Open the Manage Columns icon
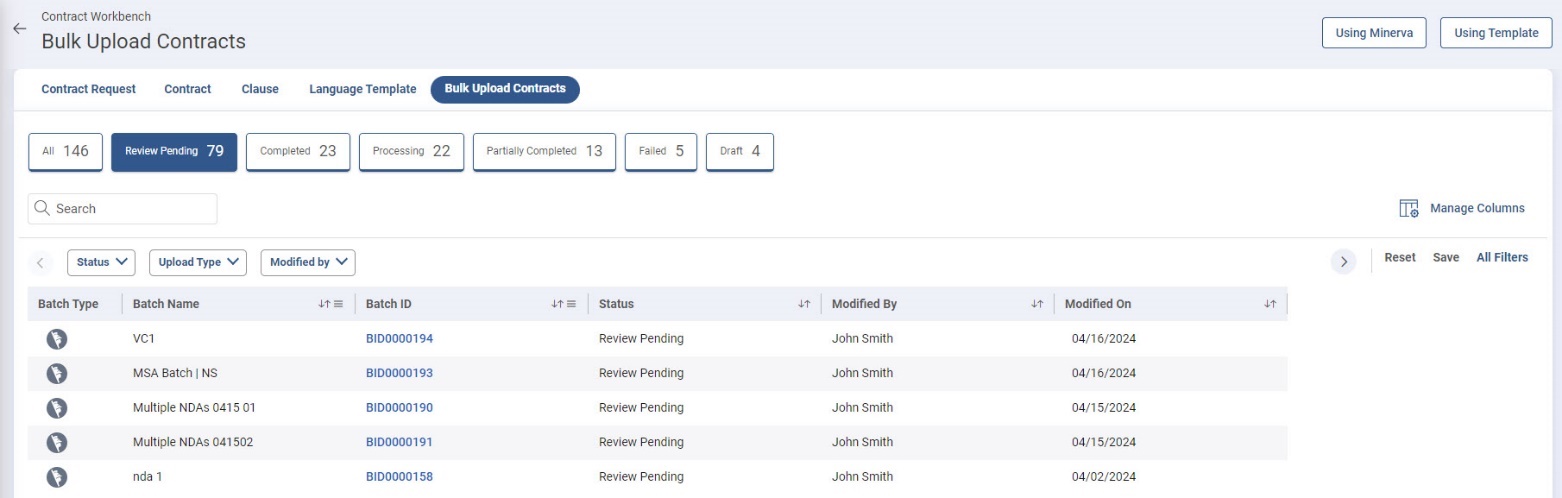The image size is (1562, 498). point(1409,209)
